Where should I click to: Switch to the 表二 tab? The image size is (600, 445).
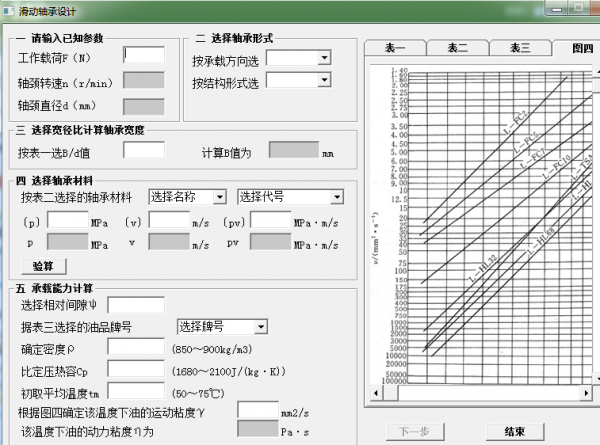click(458, 48)
